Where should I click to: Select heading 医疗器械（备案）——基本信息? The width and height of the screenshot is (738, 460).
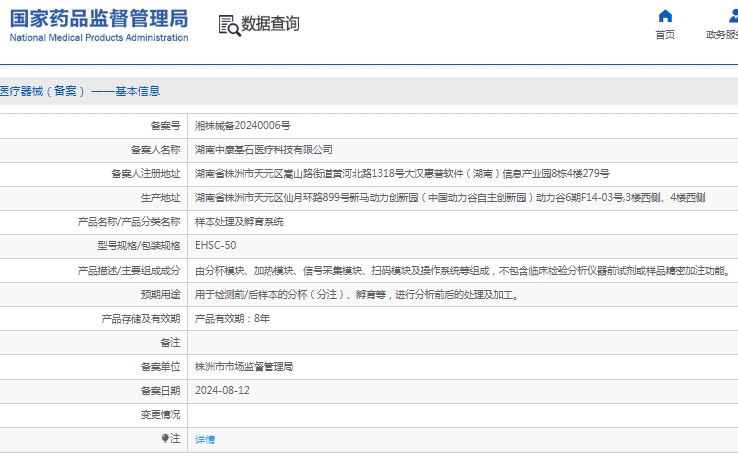[x=80, y=91]
